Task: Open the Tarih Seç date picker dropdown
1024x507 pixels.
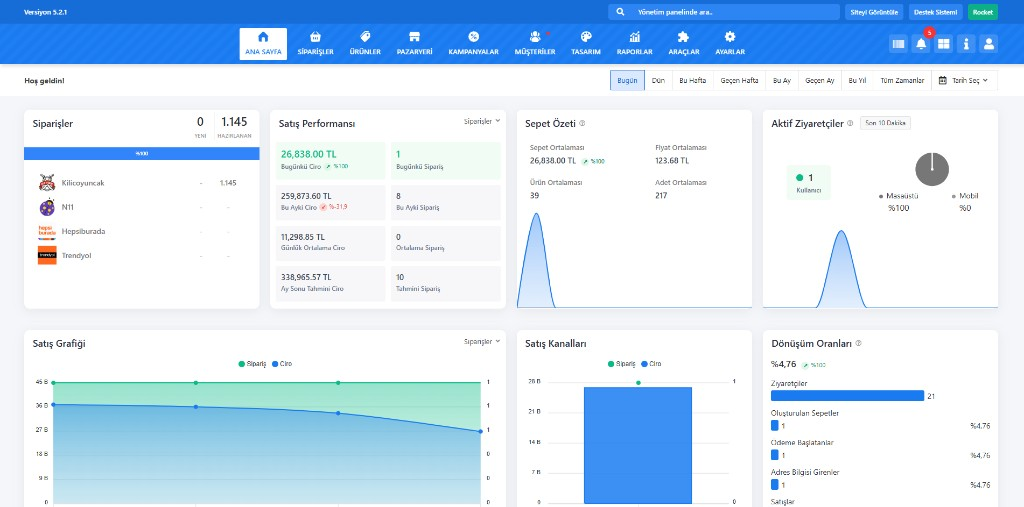Action: point(964,80)
